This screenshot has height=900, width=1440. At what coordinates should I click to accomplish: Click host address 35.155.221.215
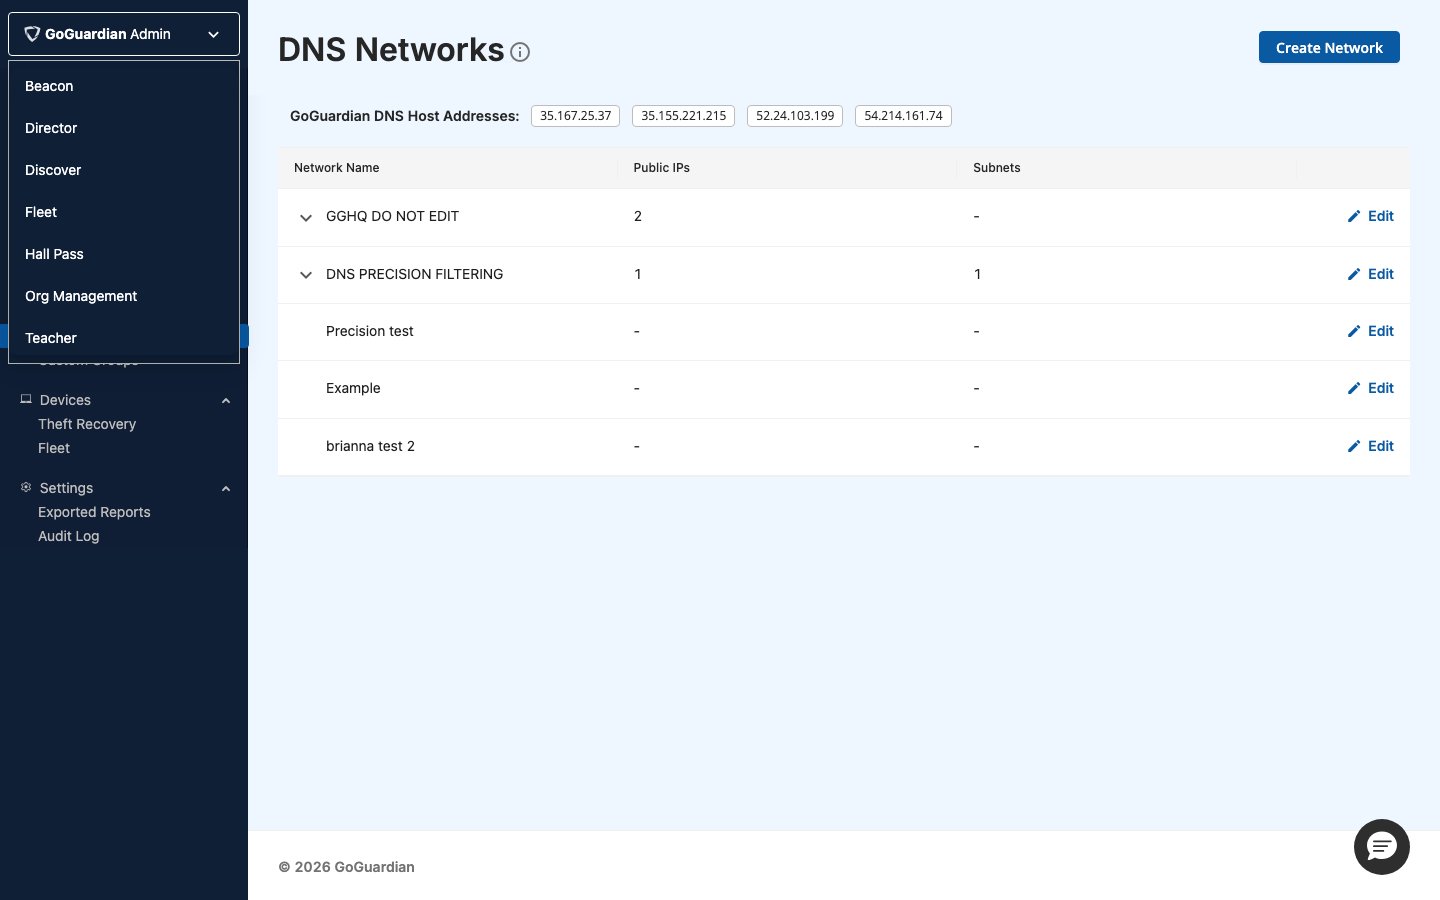(684, 116)
